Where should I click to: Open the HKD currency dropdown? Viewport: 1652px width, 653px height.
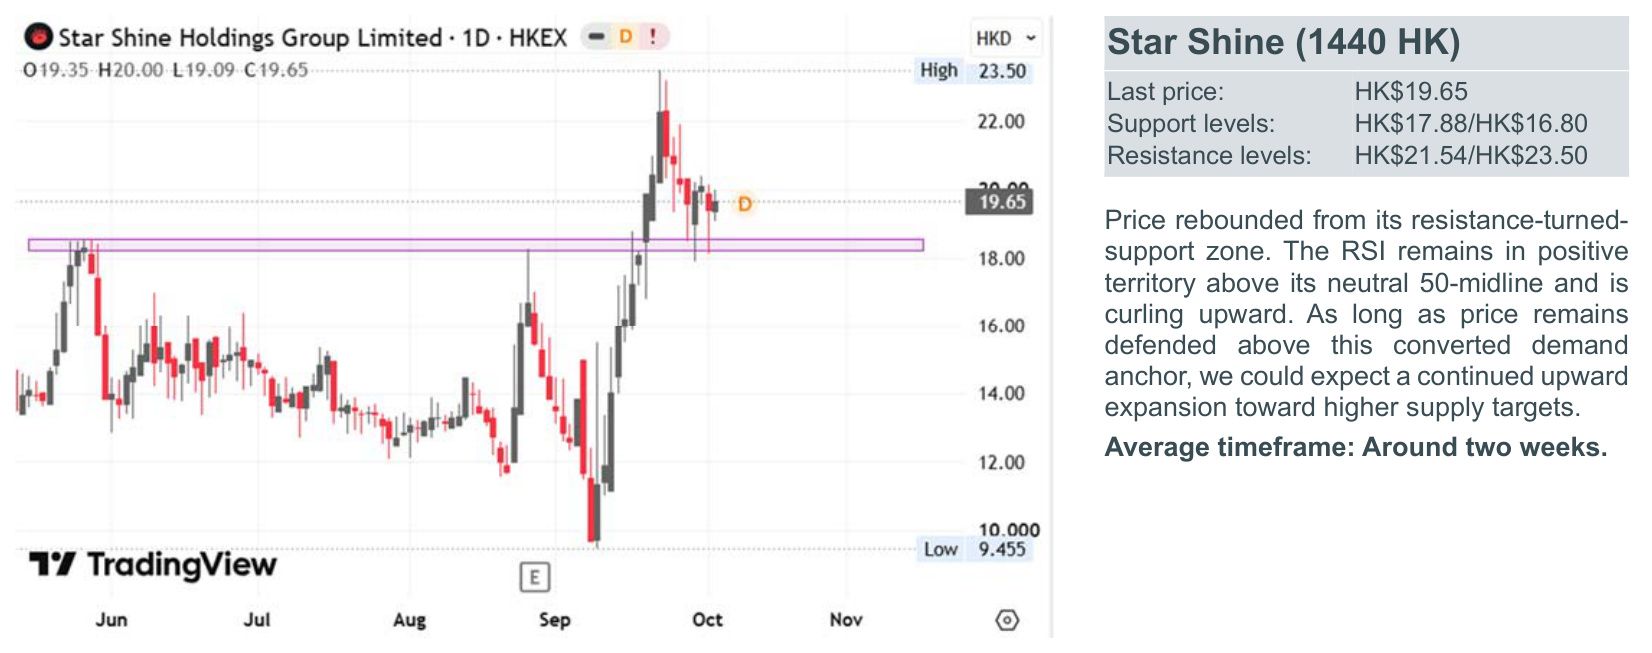1006,38
